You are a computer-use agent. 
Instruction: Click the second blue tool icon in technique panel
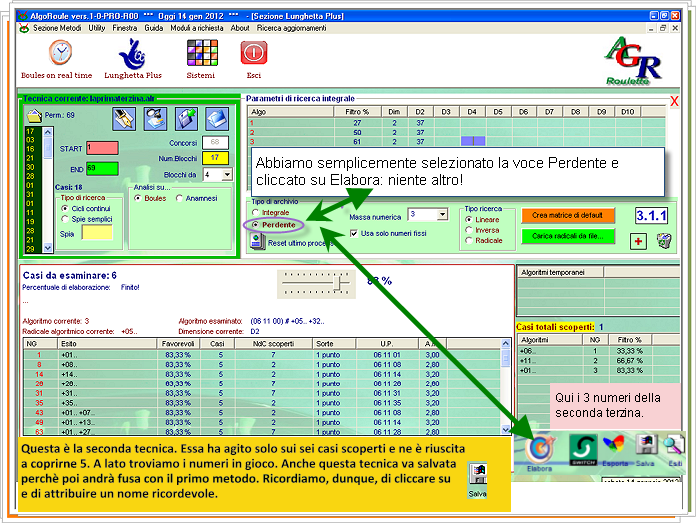(x=155, y=119)
